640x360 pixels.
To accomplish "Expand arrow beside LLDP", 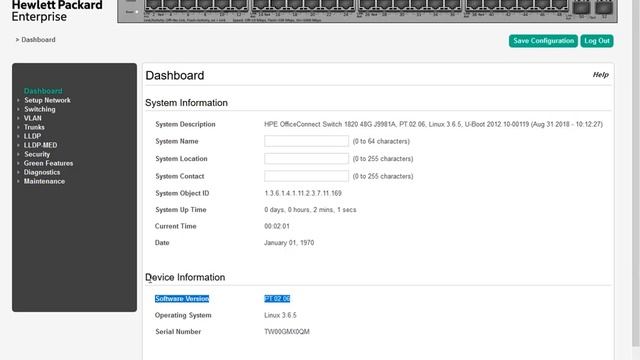I will 18,136.
